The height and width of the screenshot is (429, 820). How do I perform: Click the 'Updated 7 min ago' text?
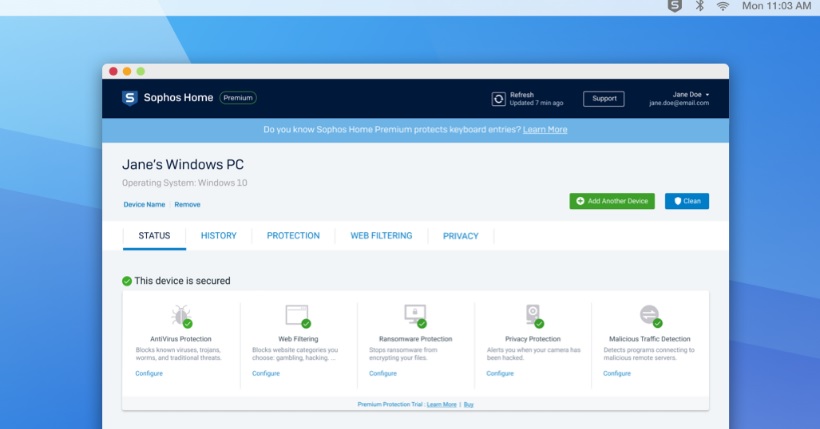537,103
